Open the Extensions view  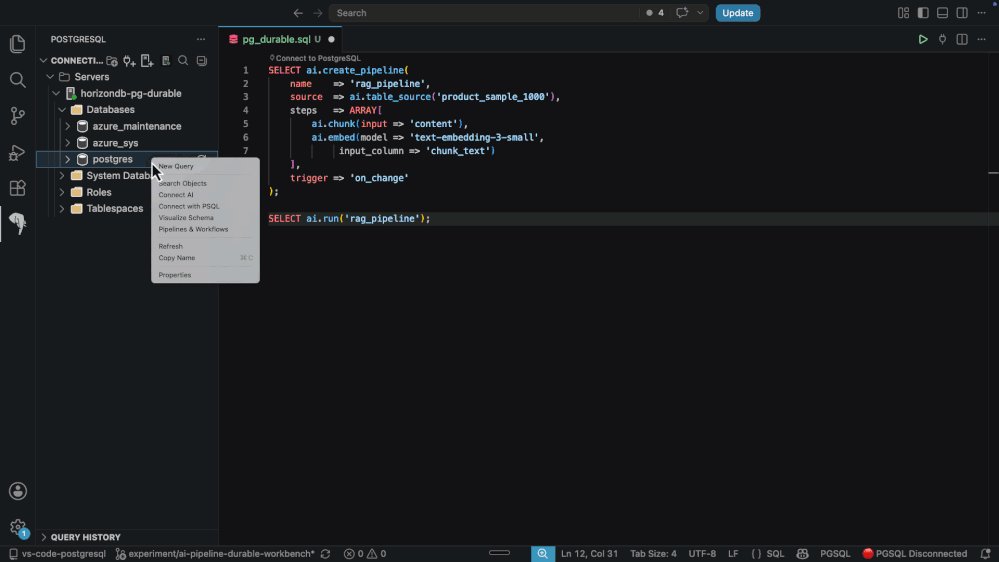coord(18,188)
